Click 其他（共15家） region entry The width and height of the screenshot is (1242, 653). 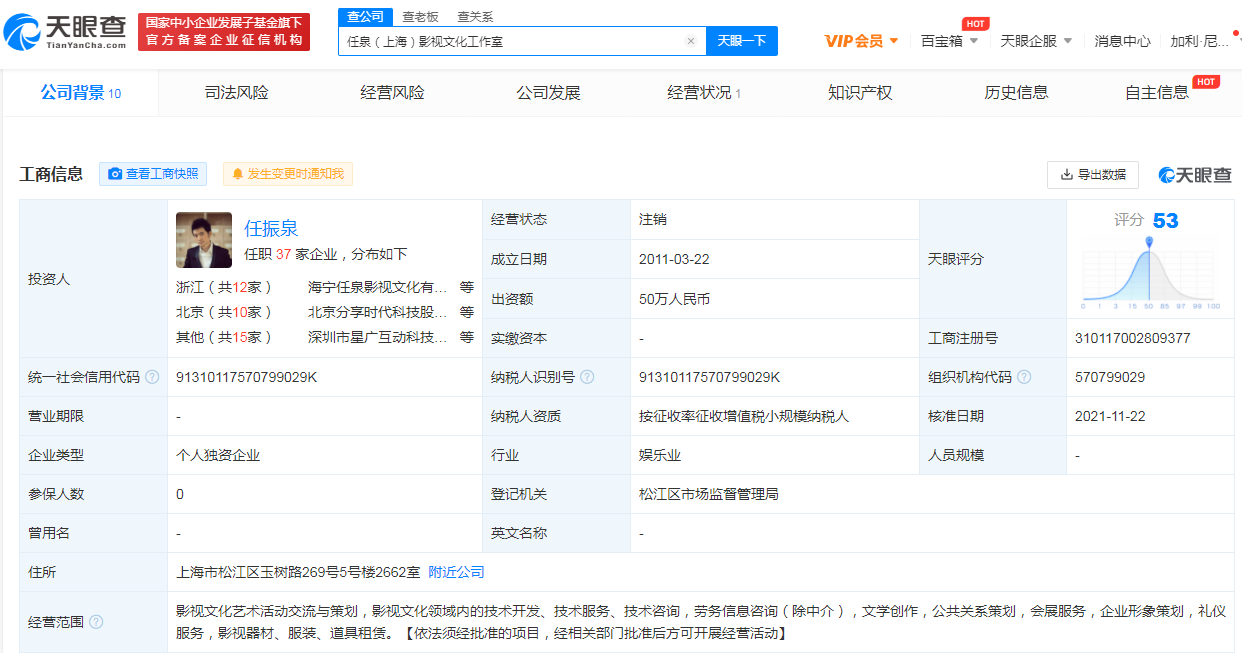[x=225, y=337]
